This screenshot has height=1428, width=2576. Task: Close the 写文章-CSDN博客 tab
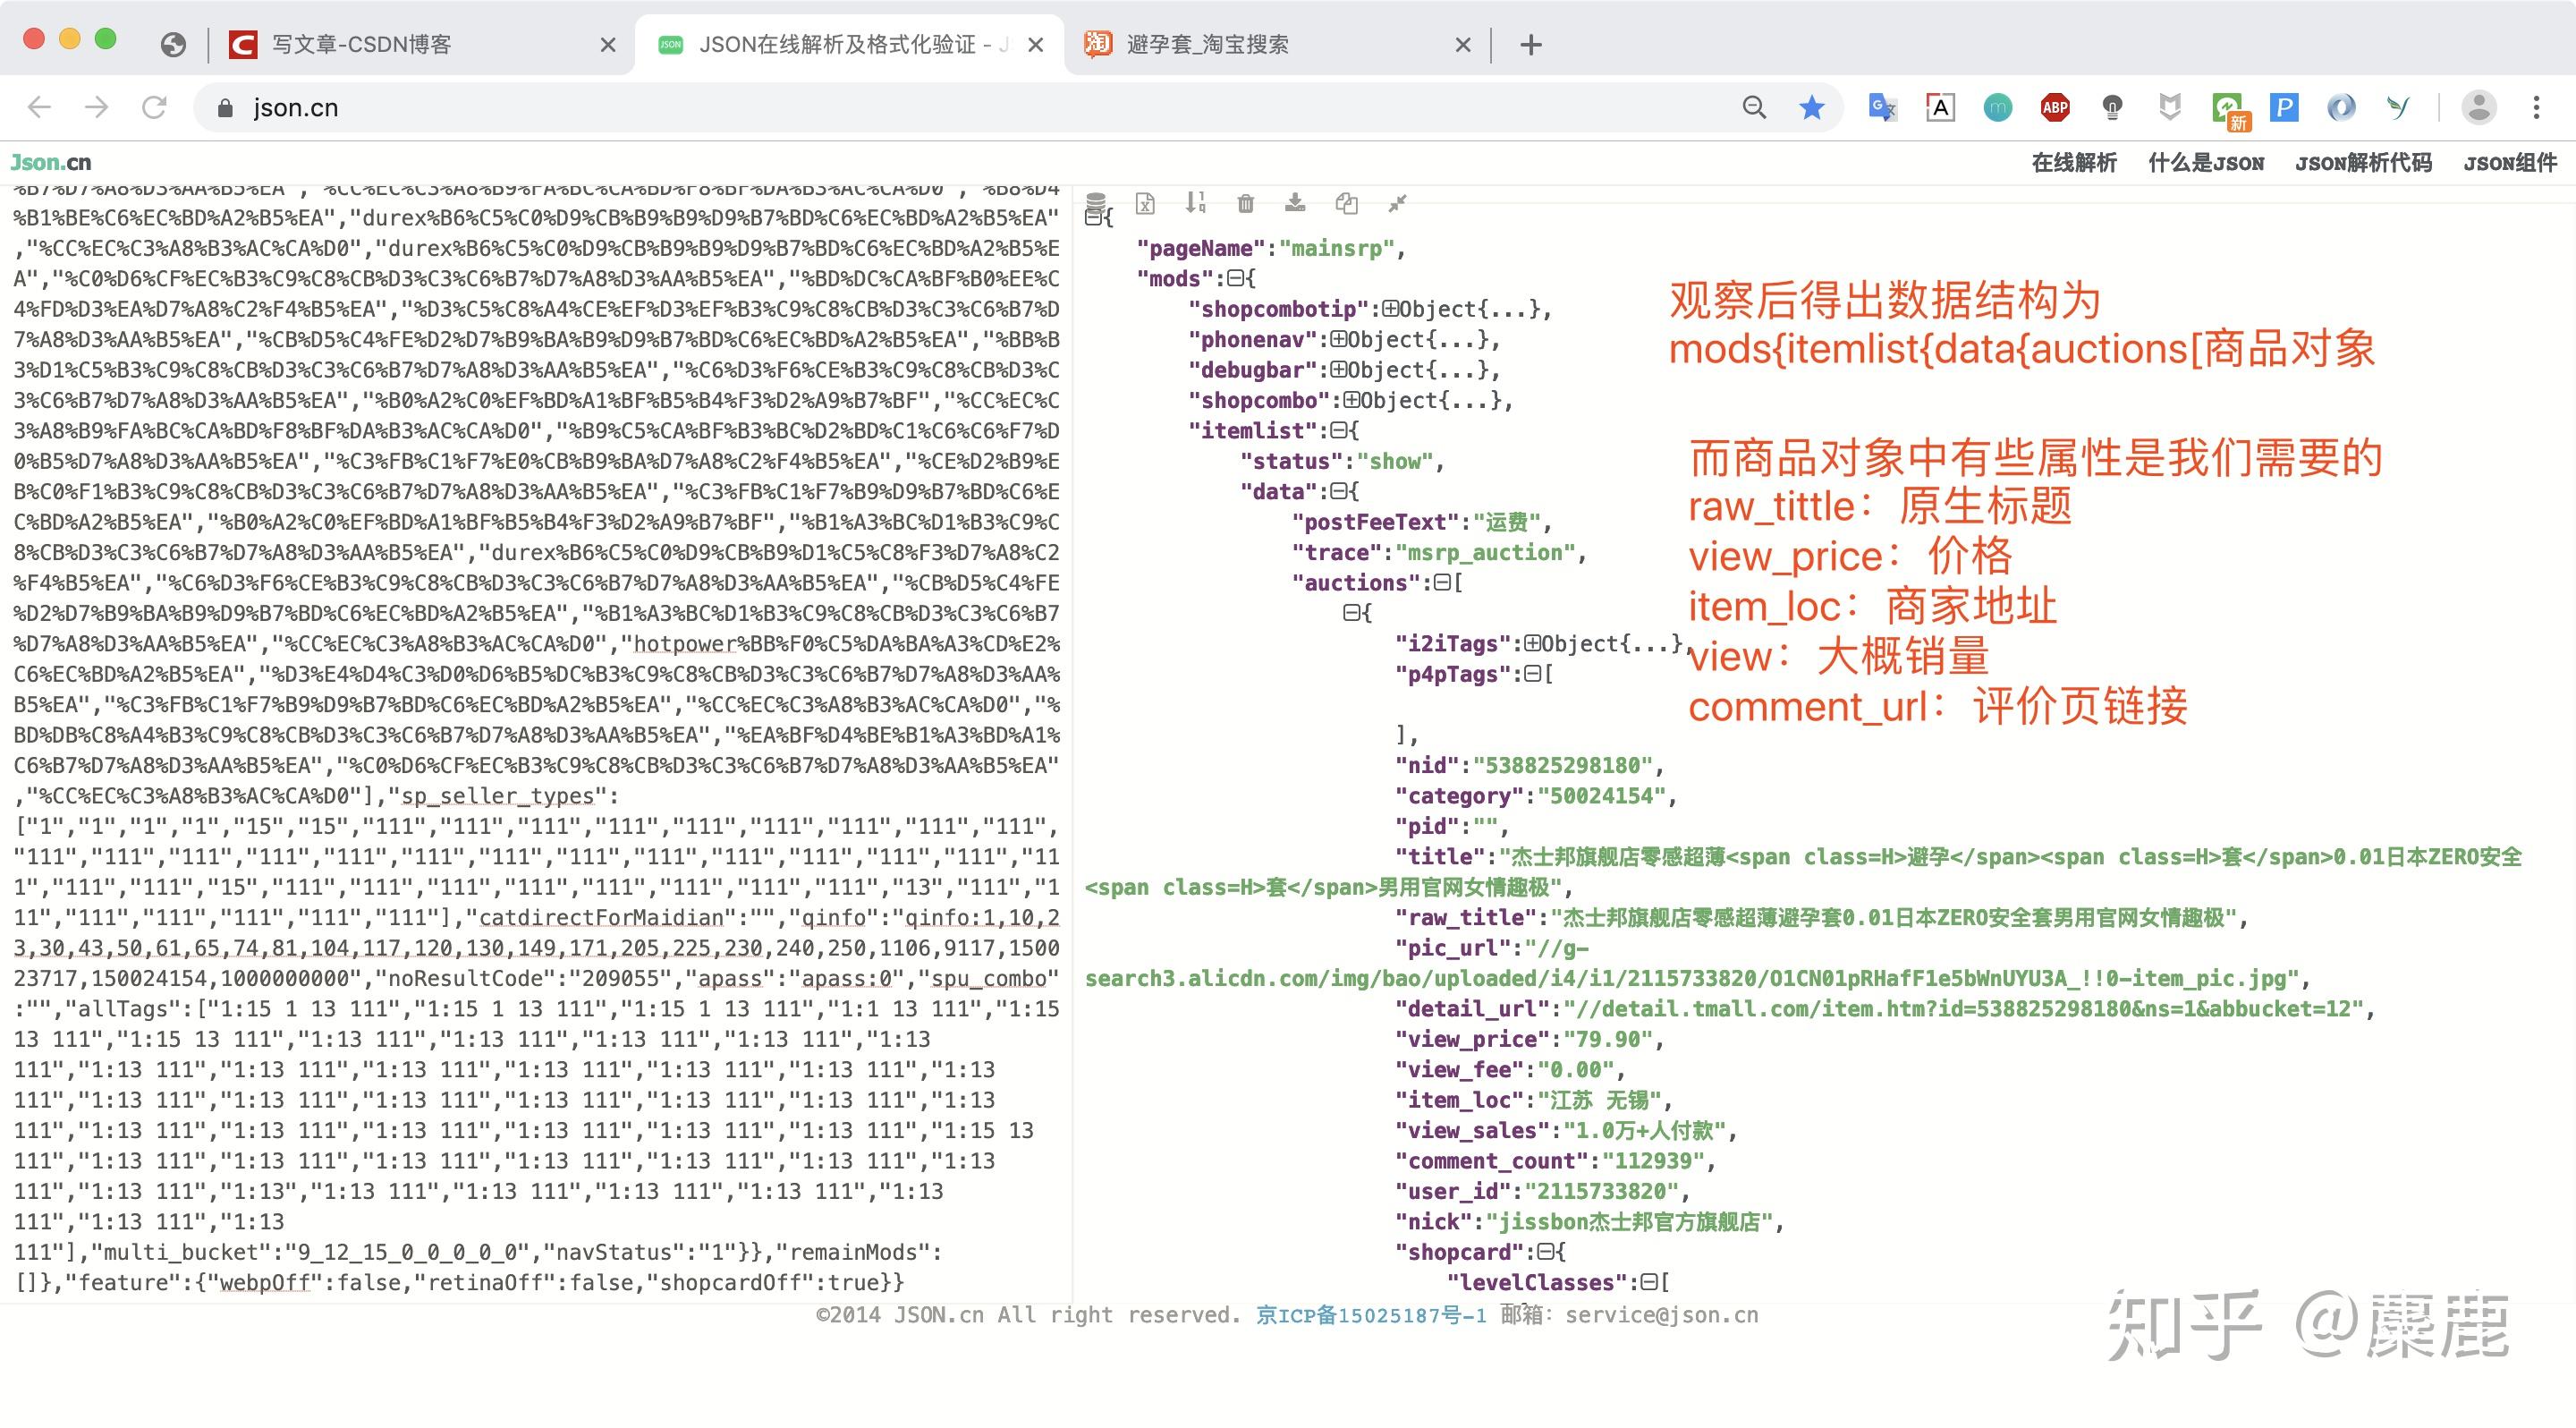point(607,45)
